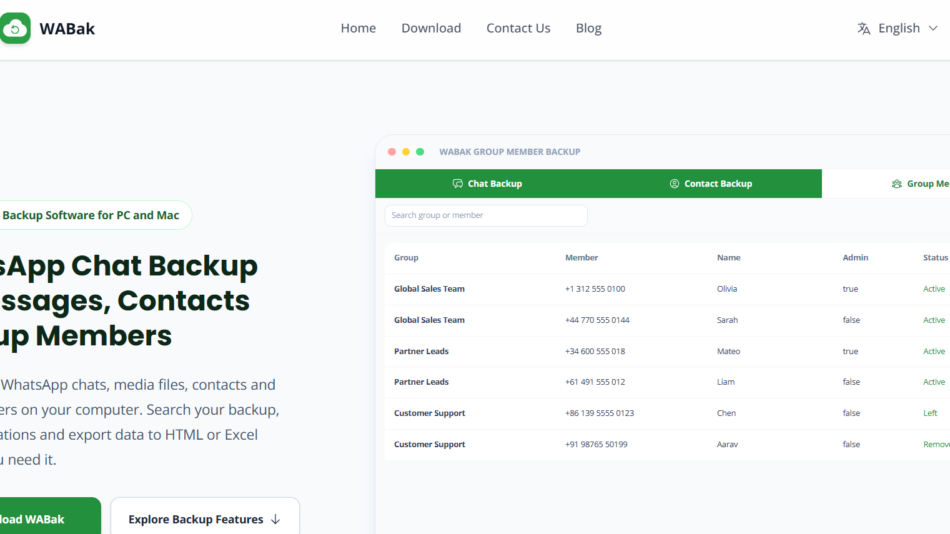
Task: Expand the language chevron arrow
Action: tap(933, 28)
